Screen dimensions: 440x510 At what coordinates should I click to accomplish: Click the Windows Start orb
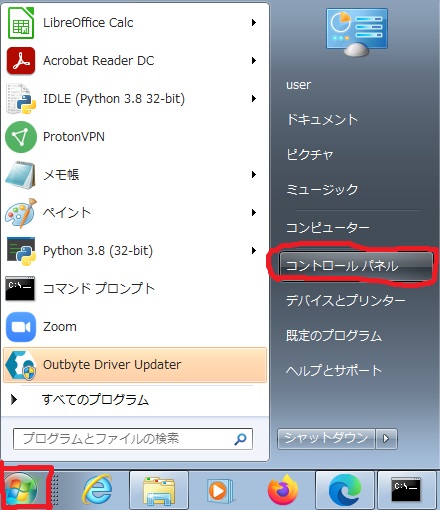[21, 490]
